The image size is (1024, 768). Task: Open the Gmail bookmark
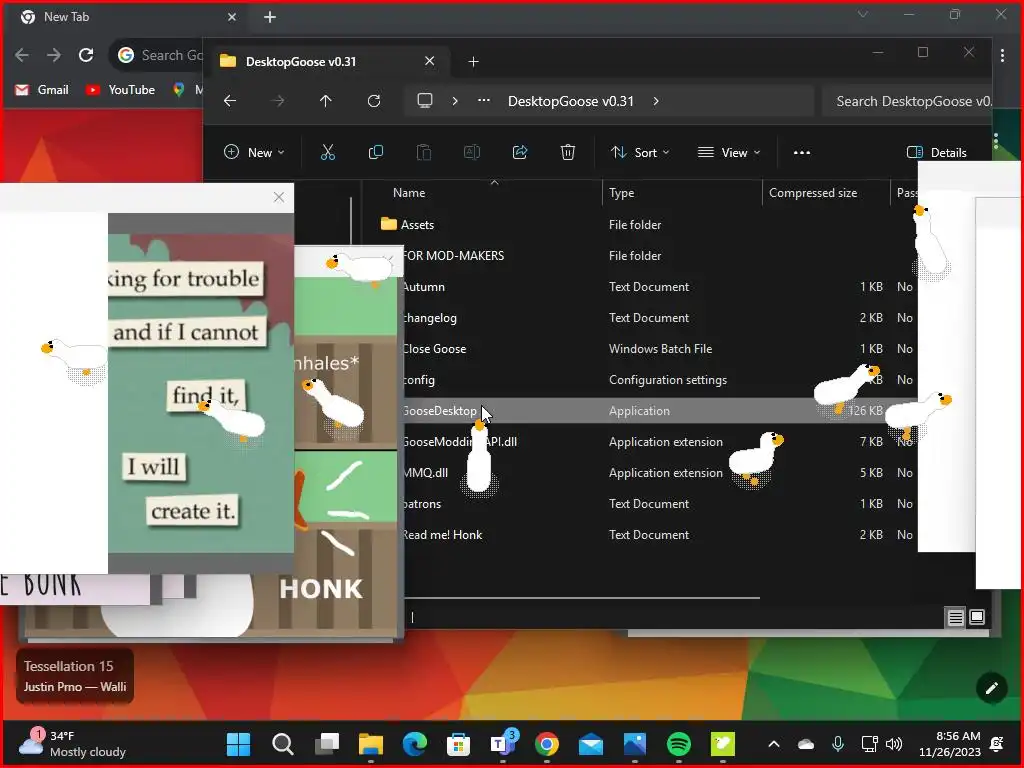42,90
